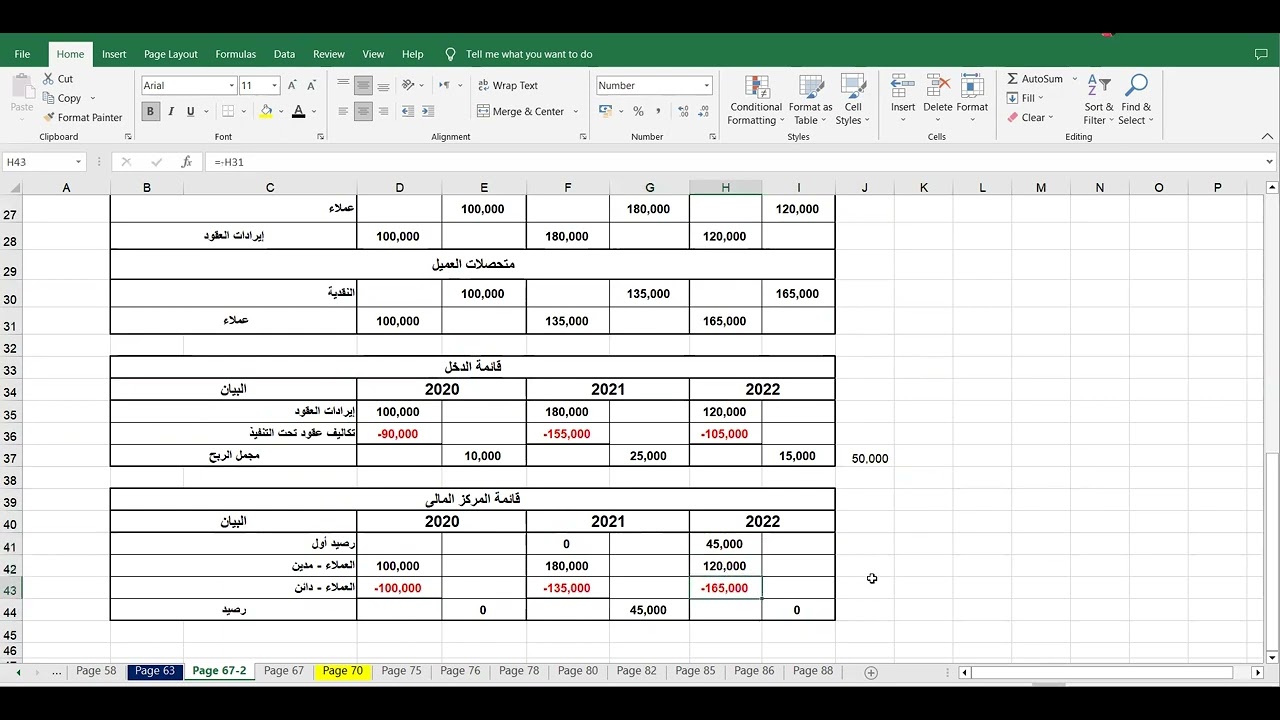
Task: Click the Paste clipboard icon
Action: (22, 87)
